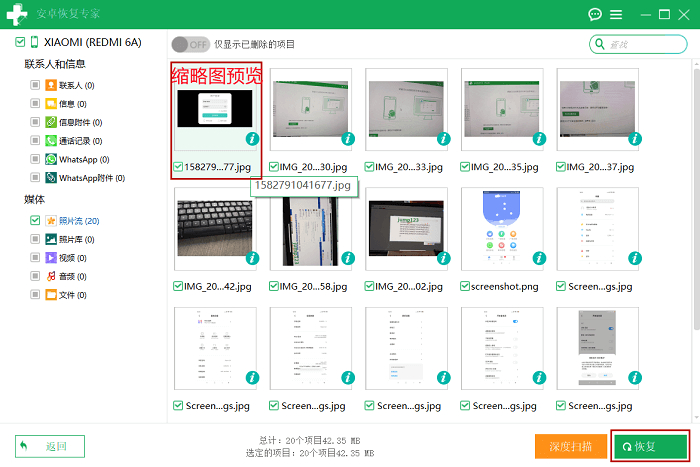Screen dimensions: 700x467
Task: Uncheck the XIAOMI (REDMI 6A) device checkbox
Action: point(20,42)
